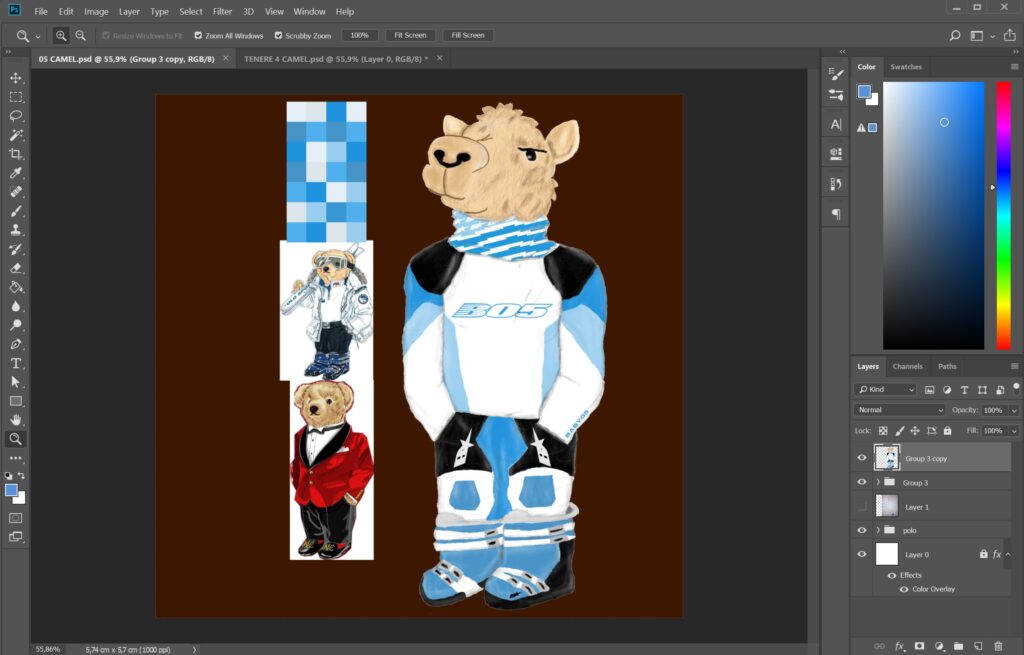Image resolution: width=1024 pixels, height=655 pixels.
Task: Select the Crop tool
Action: [16, 154]
